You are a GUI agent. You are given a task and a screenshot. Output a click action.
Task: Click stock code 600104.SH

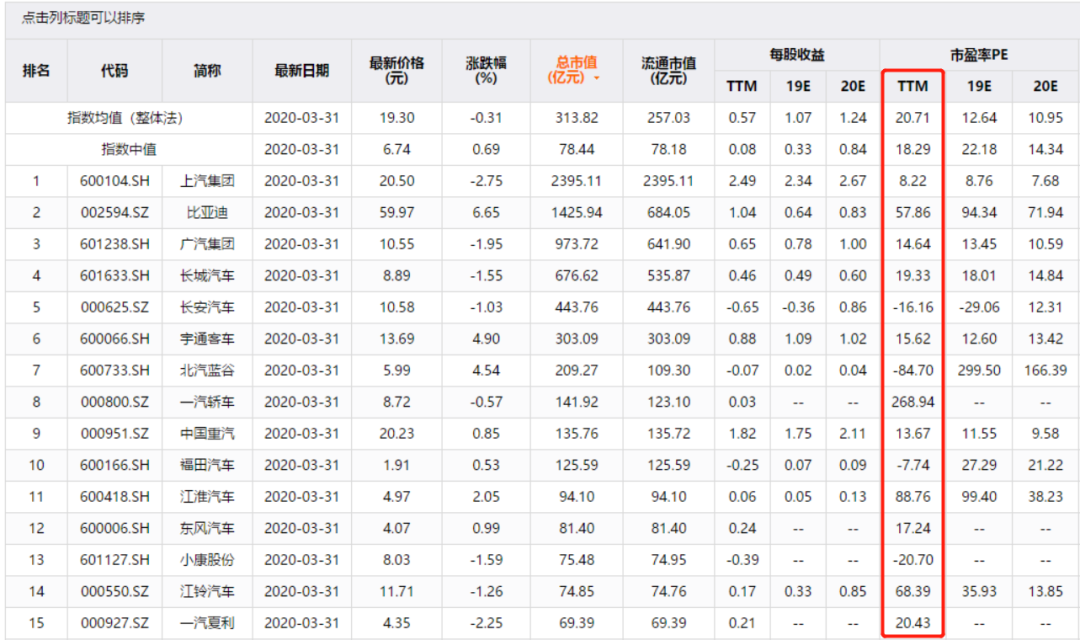[x=114, y=181]
